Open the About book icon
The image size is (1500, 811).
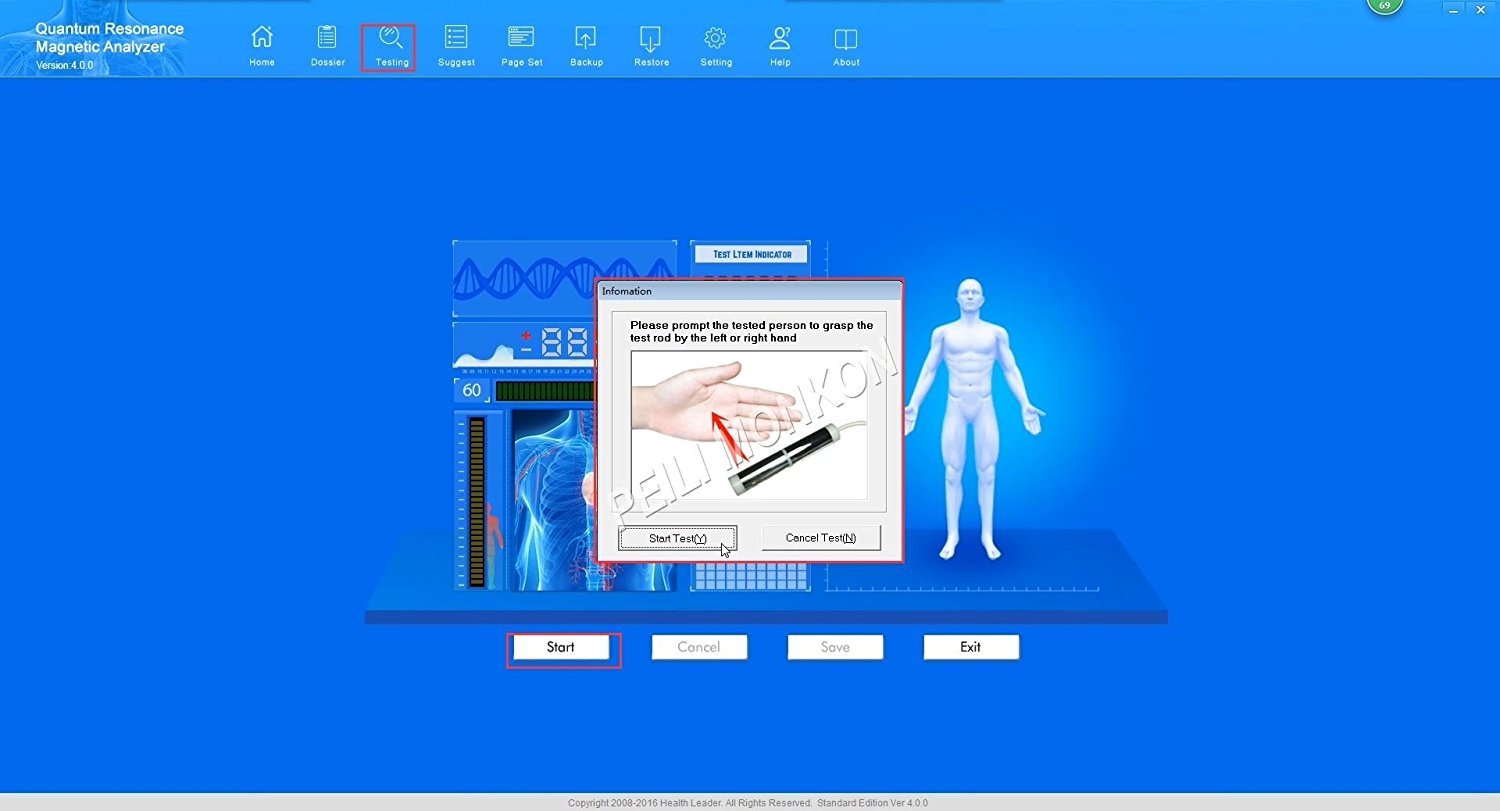(x=846, y=38)
